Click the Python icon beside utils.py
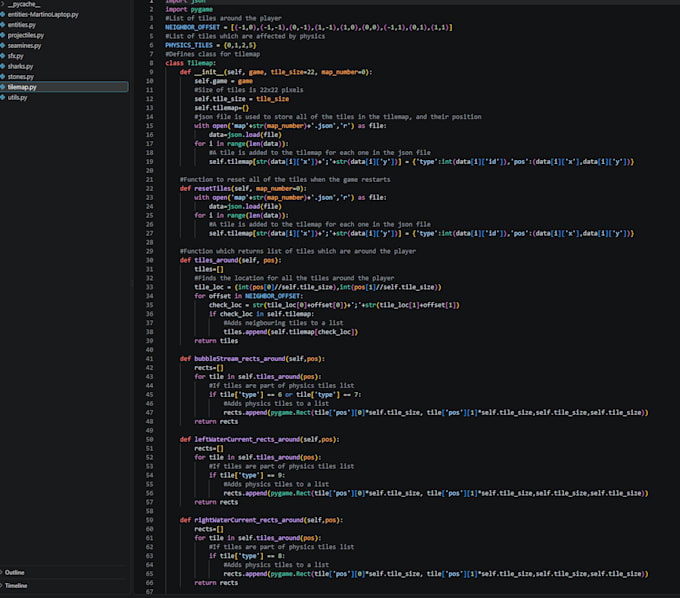 click(3, 98)
